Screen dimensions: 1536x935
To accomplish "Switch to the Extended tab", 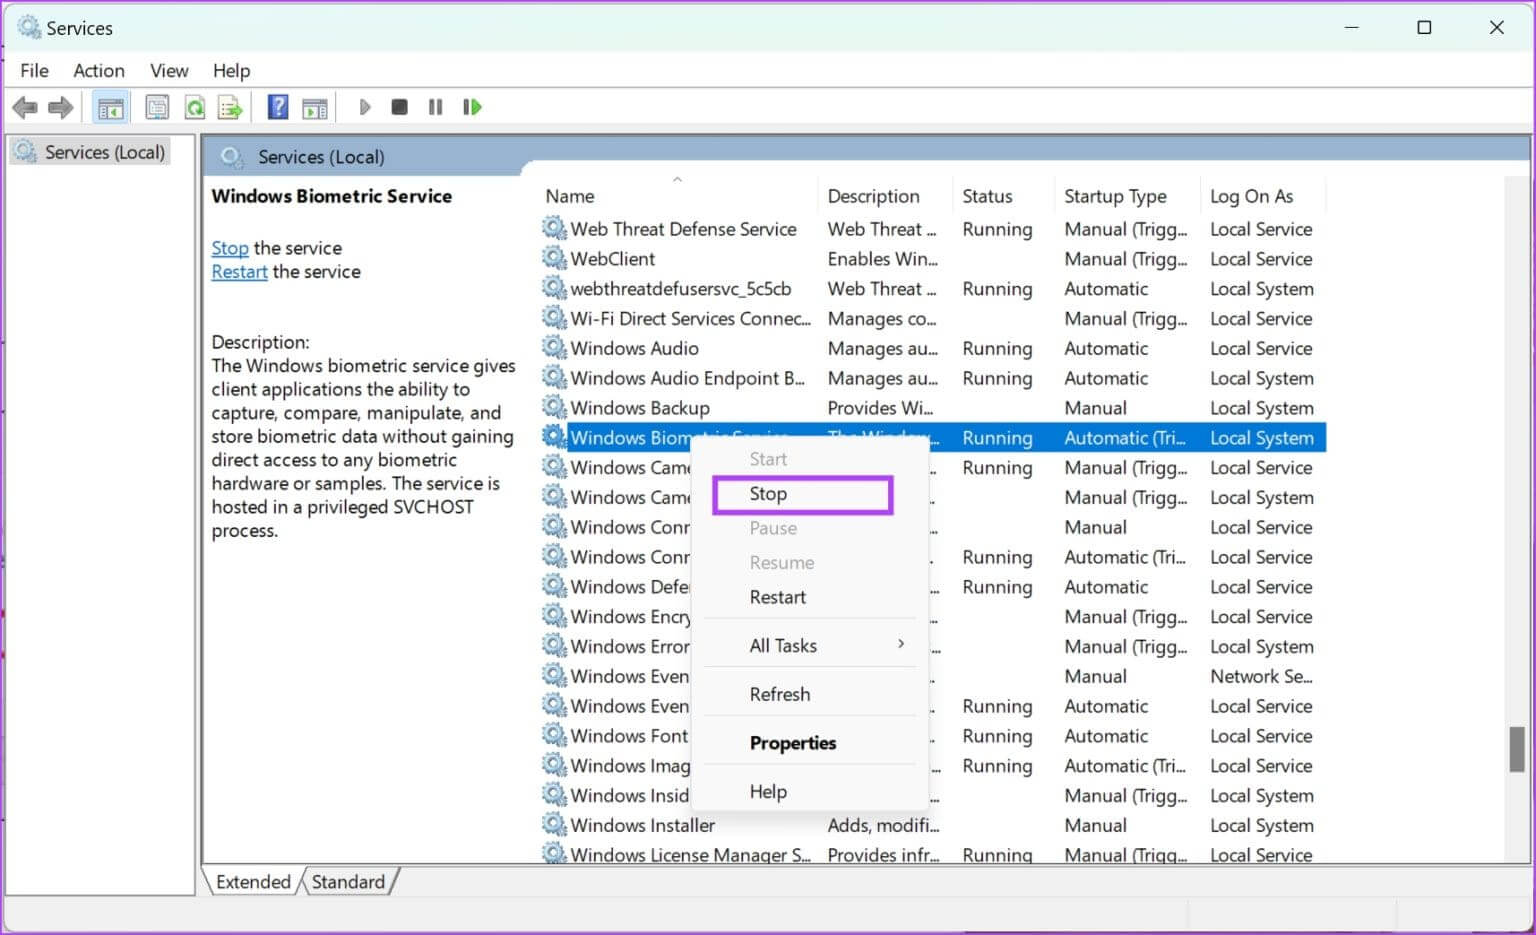I will click(x=253, y=881).
